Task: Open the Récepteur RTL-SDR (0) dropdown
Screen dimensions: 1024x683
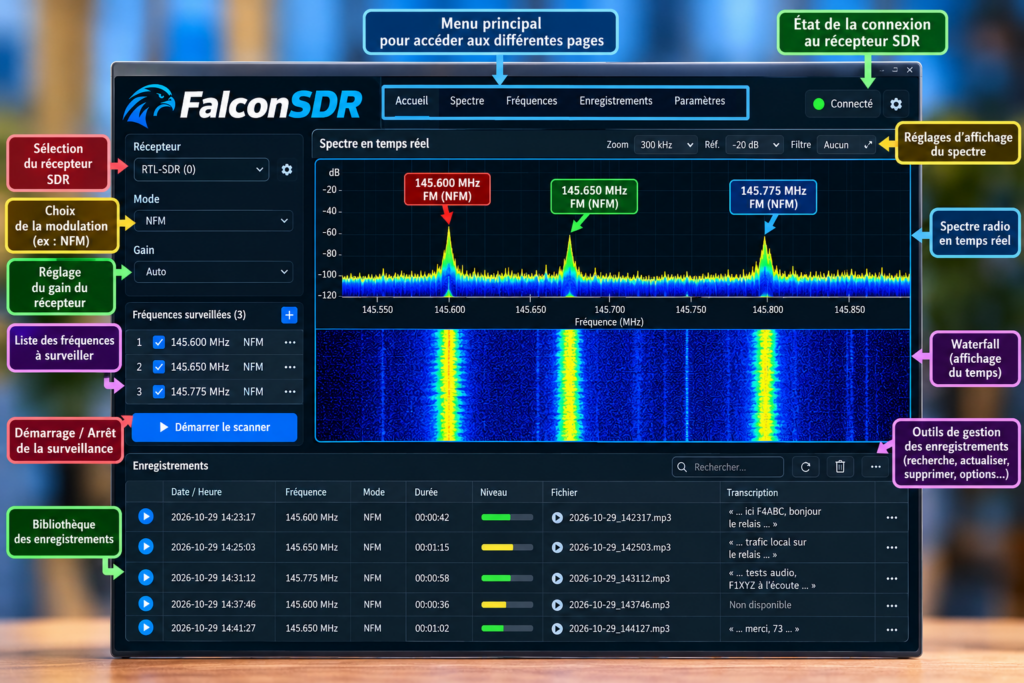Action: point(202,170)
